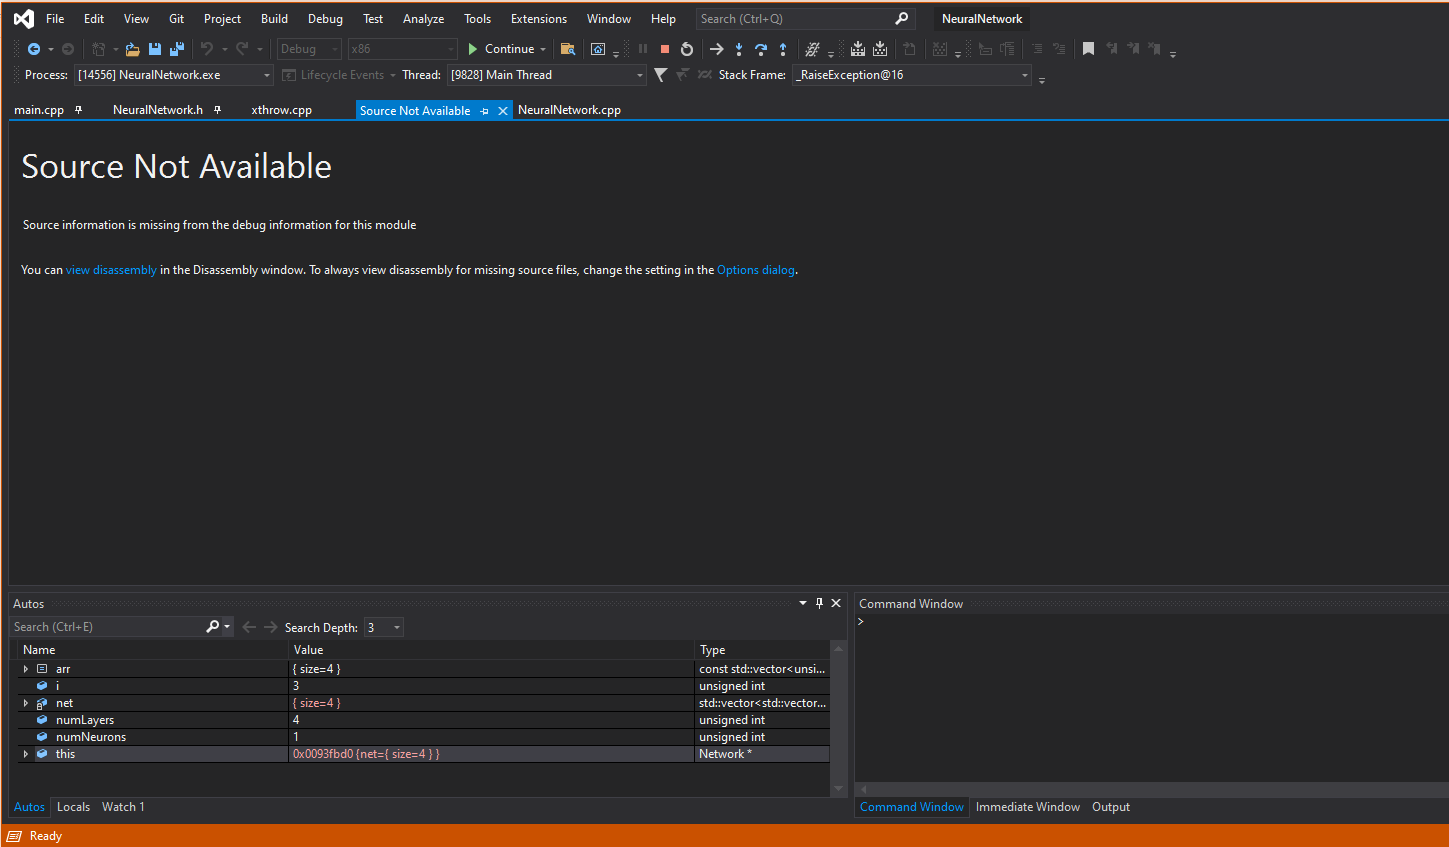Toggle thread filter funnel icon

[660, 75]
